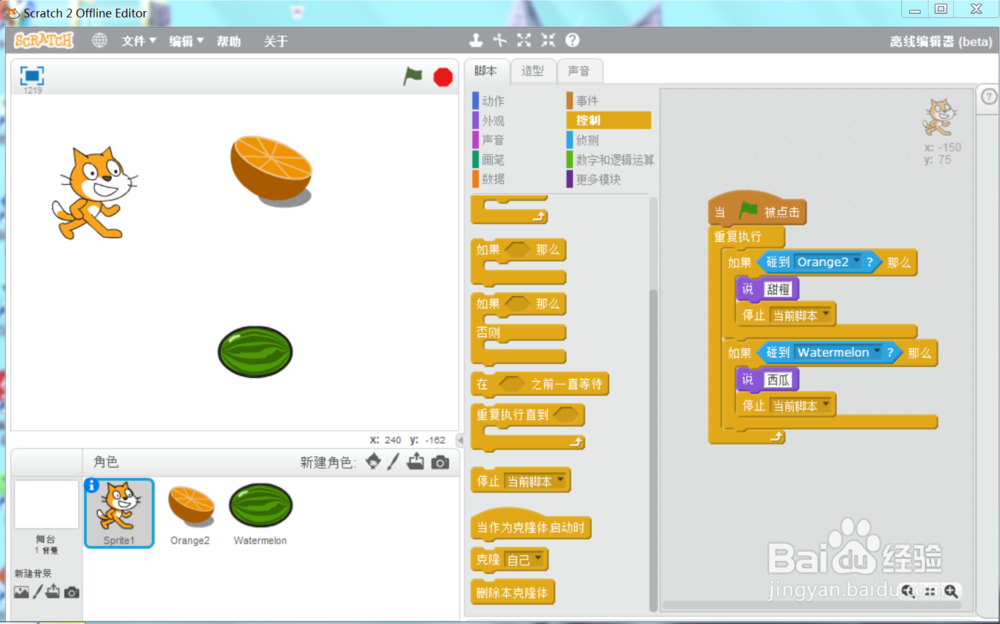Edit the 西瓜 text in the say block

click(x=778, y=380)
